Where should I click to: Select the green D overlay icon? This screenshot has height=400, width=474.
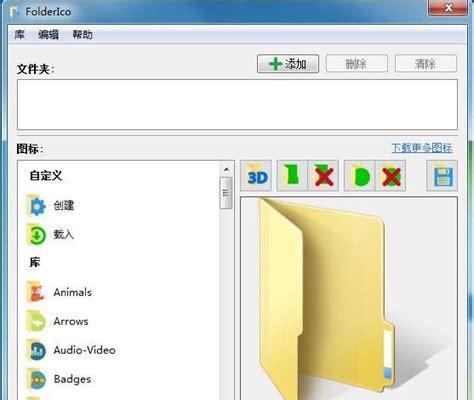point(360,176)
